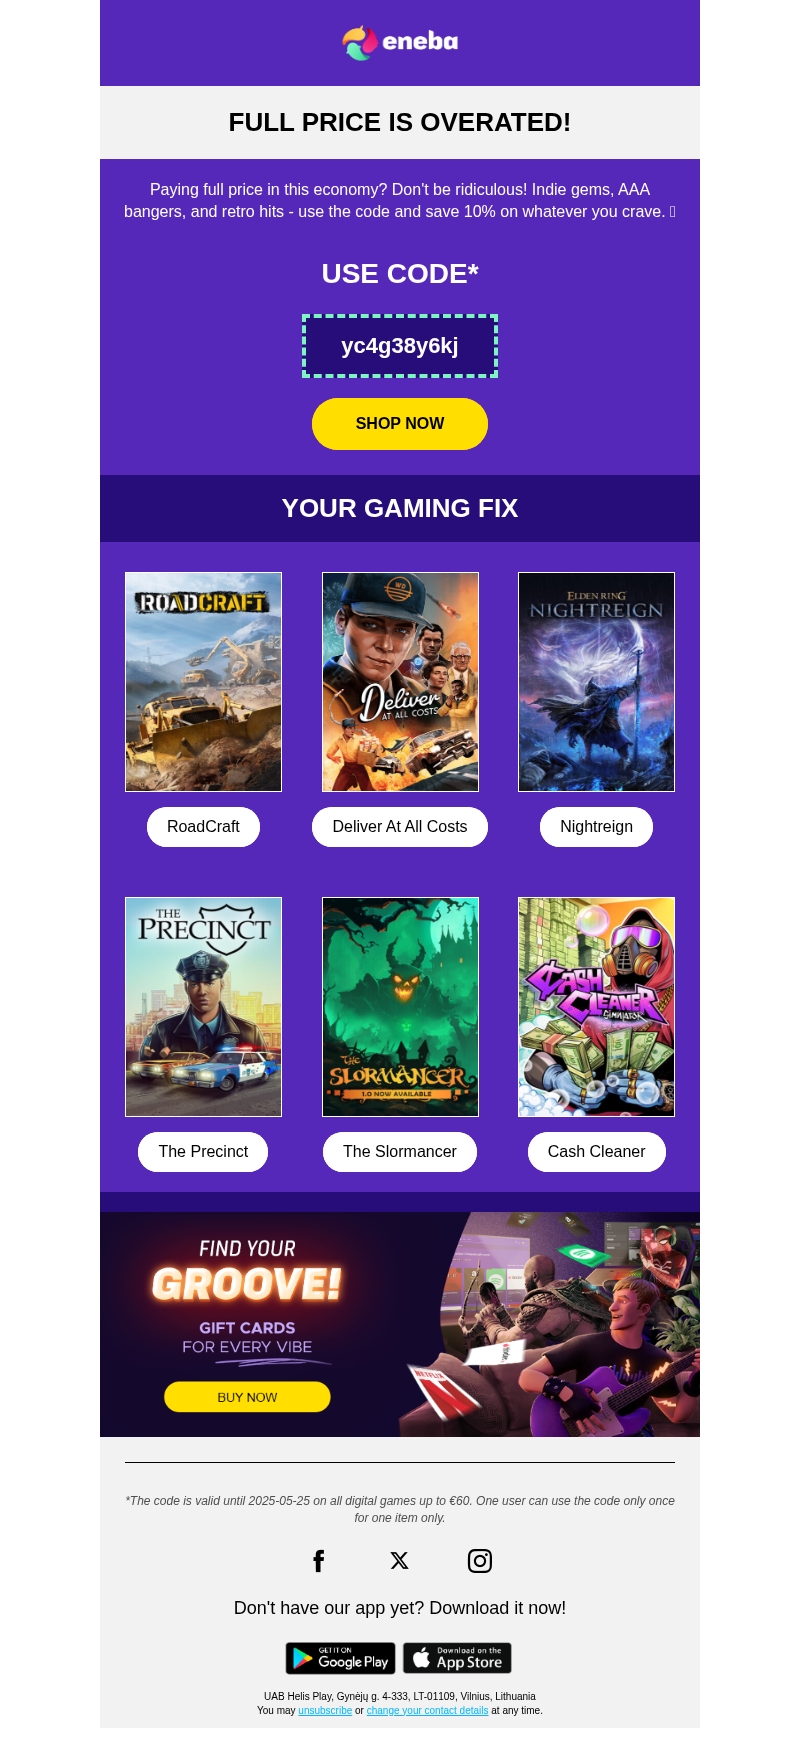Screen dimensions: 800x1749
Task: Open the Elden Ring Nightreign cover
Action: 597,682
